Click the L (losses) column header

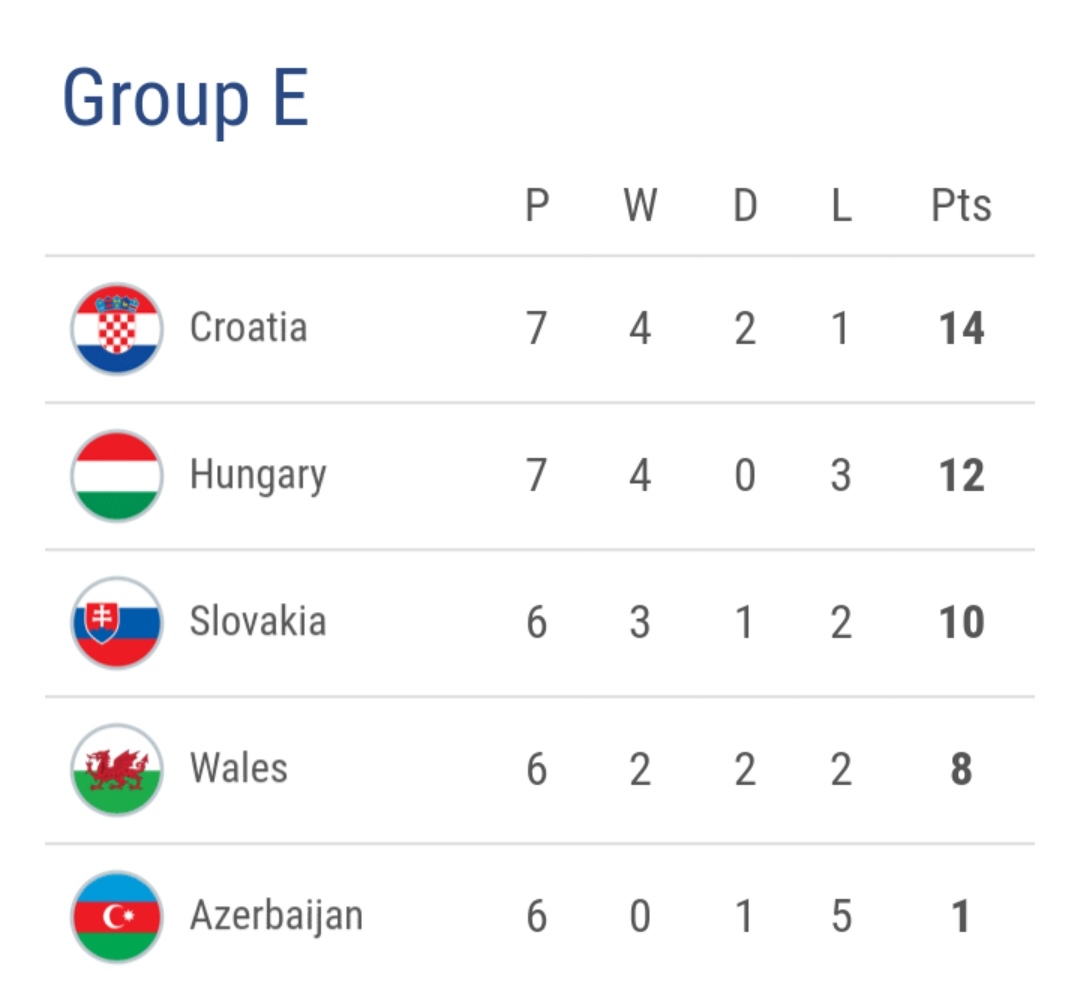point(841,206)
